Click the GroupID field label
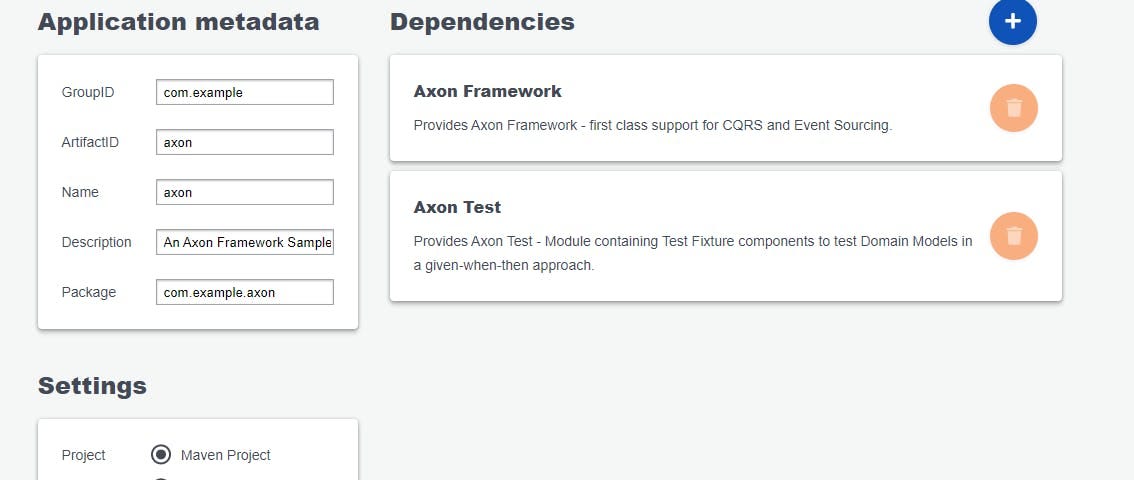 point(88,92)
